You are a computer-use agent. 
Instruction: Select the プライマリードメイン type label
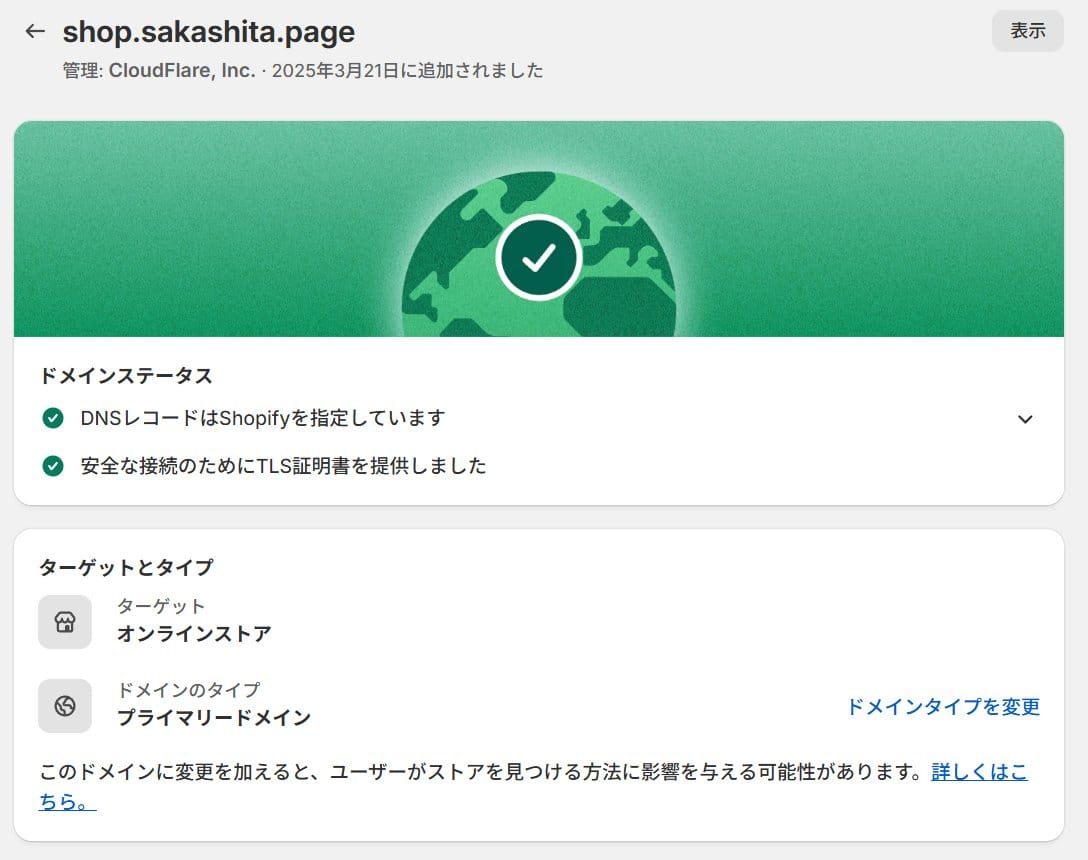(x=214, y=718)
